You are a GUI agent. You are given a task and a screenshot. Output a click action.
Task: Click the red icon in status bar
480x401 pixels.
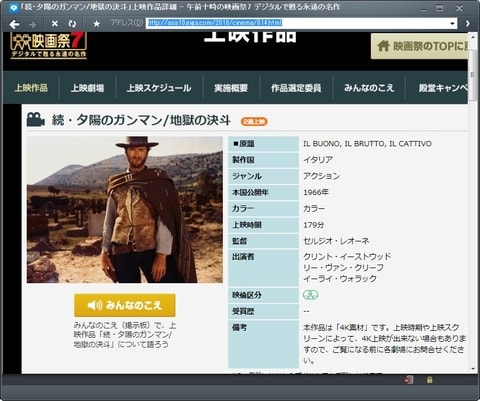(409, 380)
